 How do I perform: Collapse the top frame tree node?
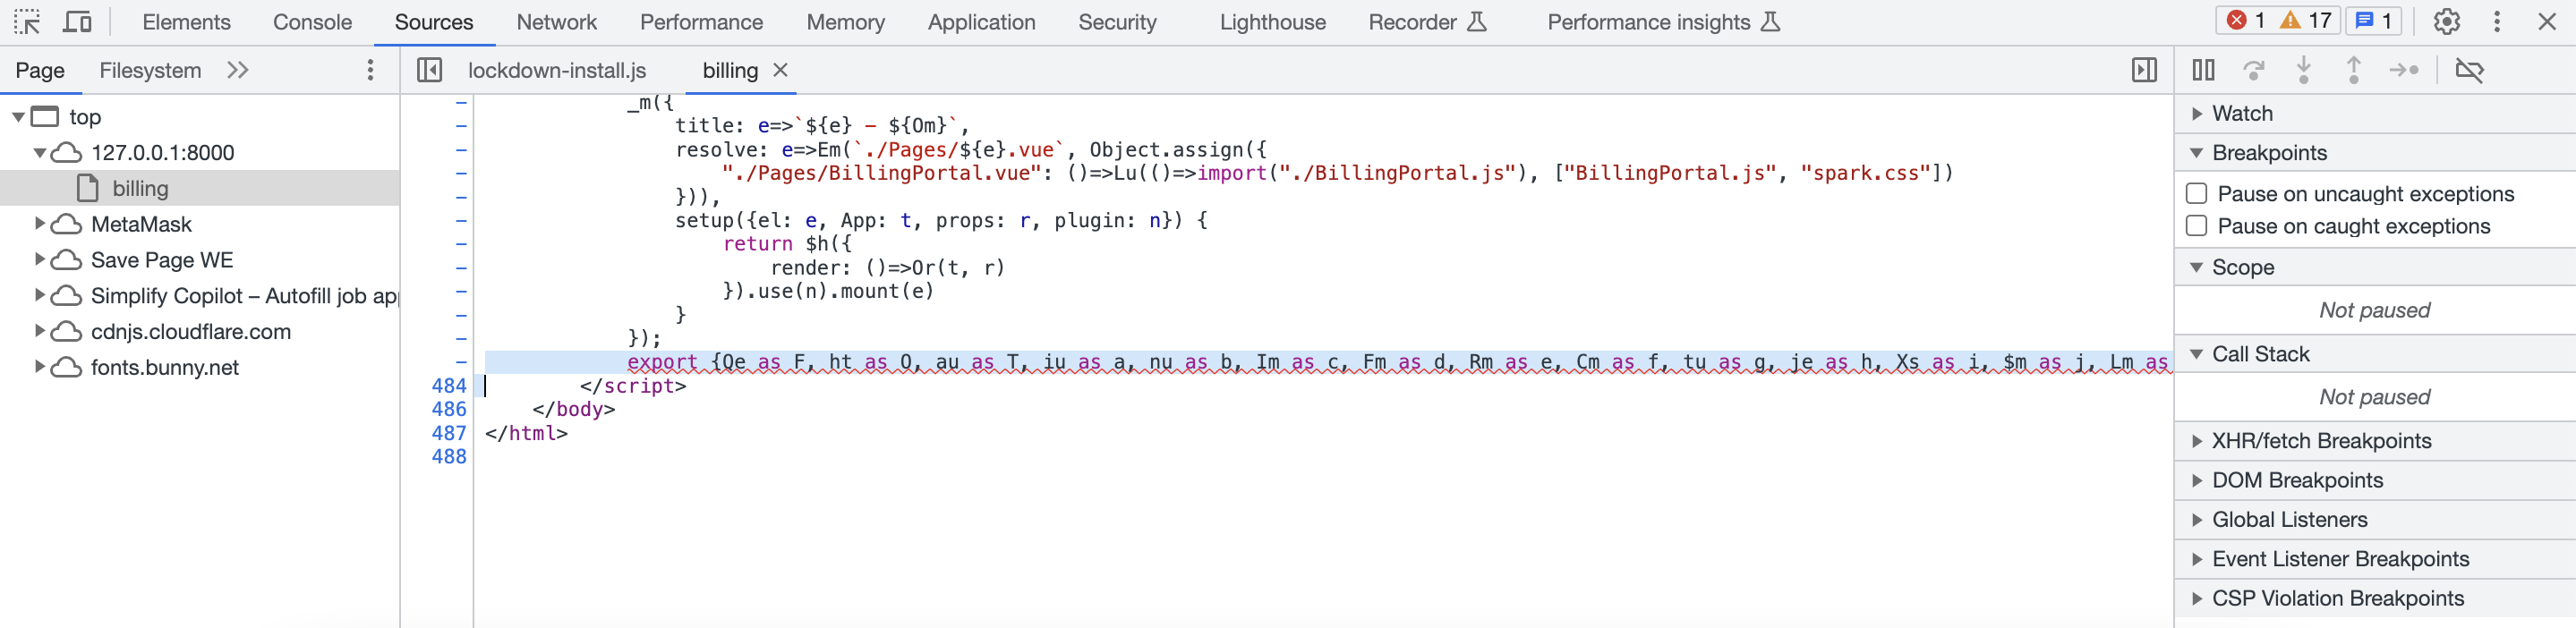click(18, 117)
